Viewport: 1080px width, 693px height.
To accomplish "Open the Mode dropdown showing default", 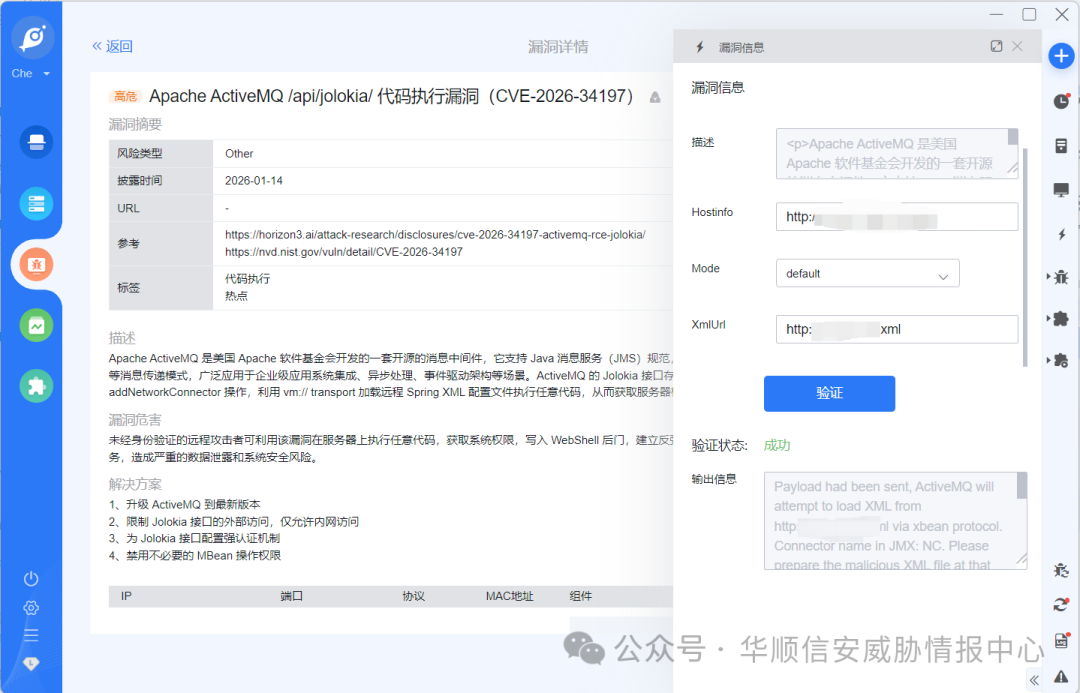I will pyautogui.click(x=867, y=273).
